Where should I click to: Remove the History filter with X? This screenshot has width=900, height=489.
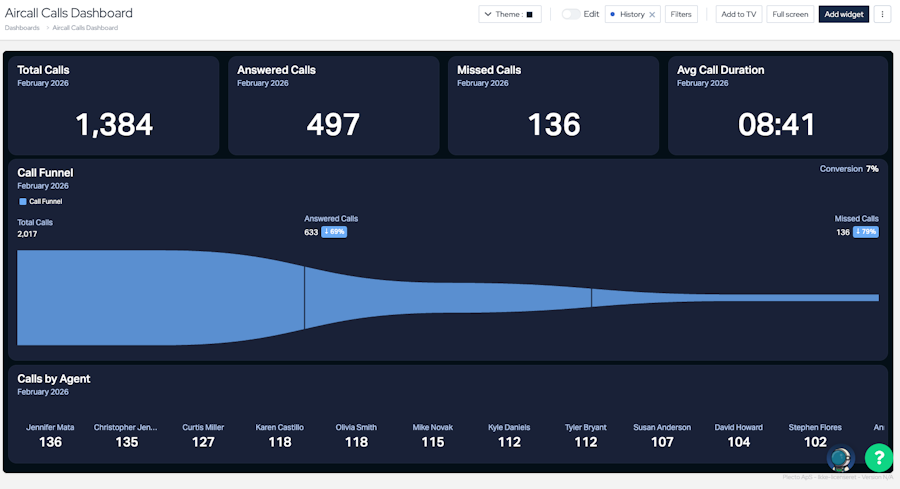(x=652, y=15)
